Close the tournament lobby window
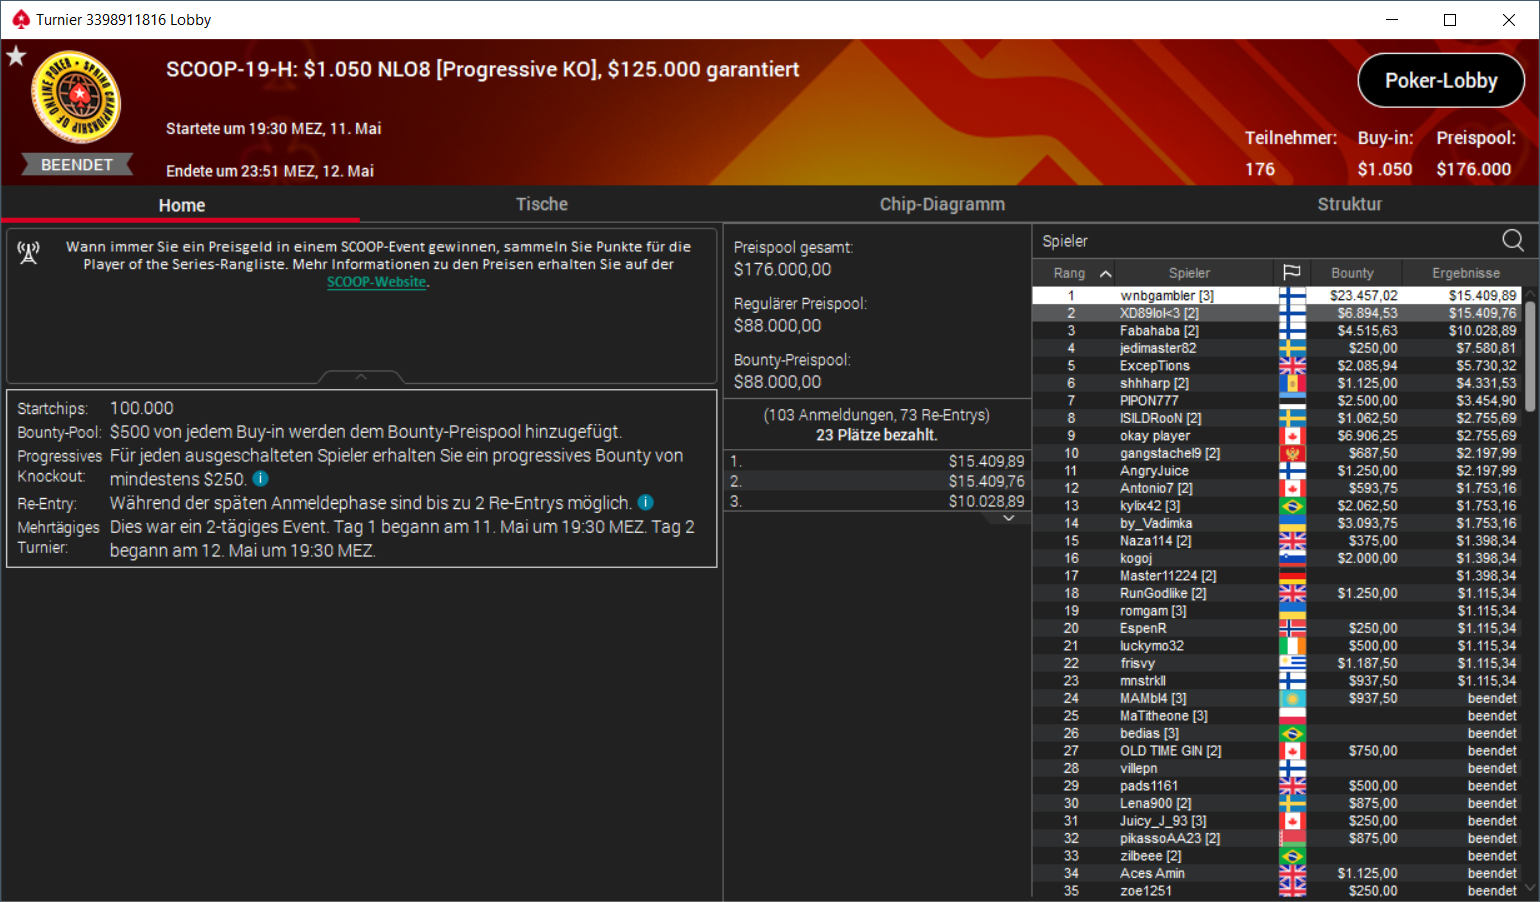This screenshot has height=902, width=1540. pos(1509,19)
